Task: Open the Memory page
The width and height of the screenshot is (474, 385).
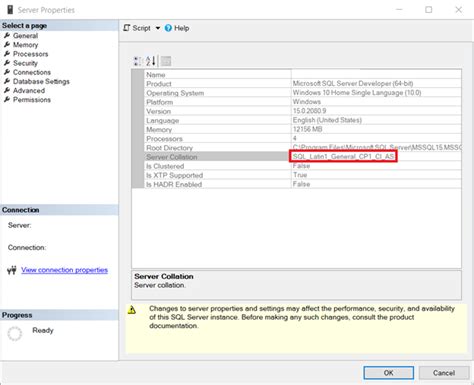Action: click(x=25, y=45)
